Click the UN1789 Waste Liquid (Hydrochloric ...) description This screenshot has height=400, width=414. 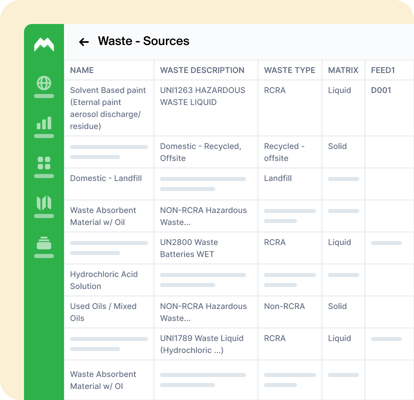click(202, 344)
